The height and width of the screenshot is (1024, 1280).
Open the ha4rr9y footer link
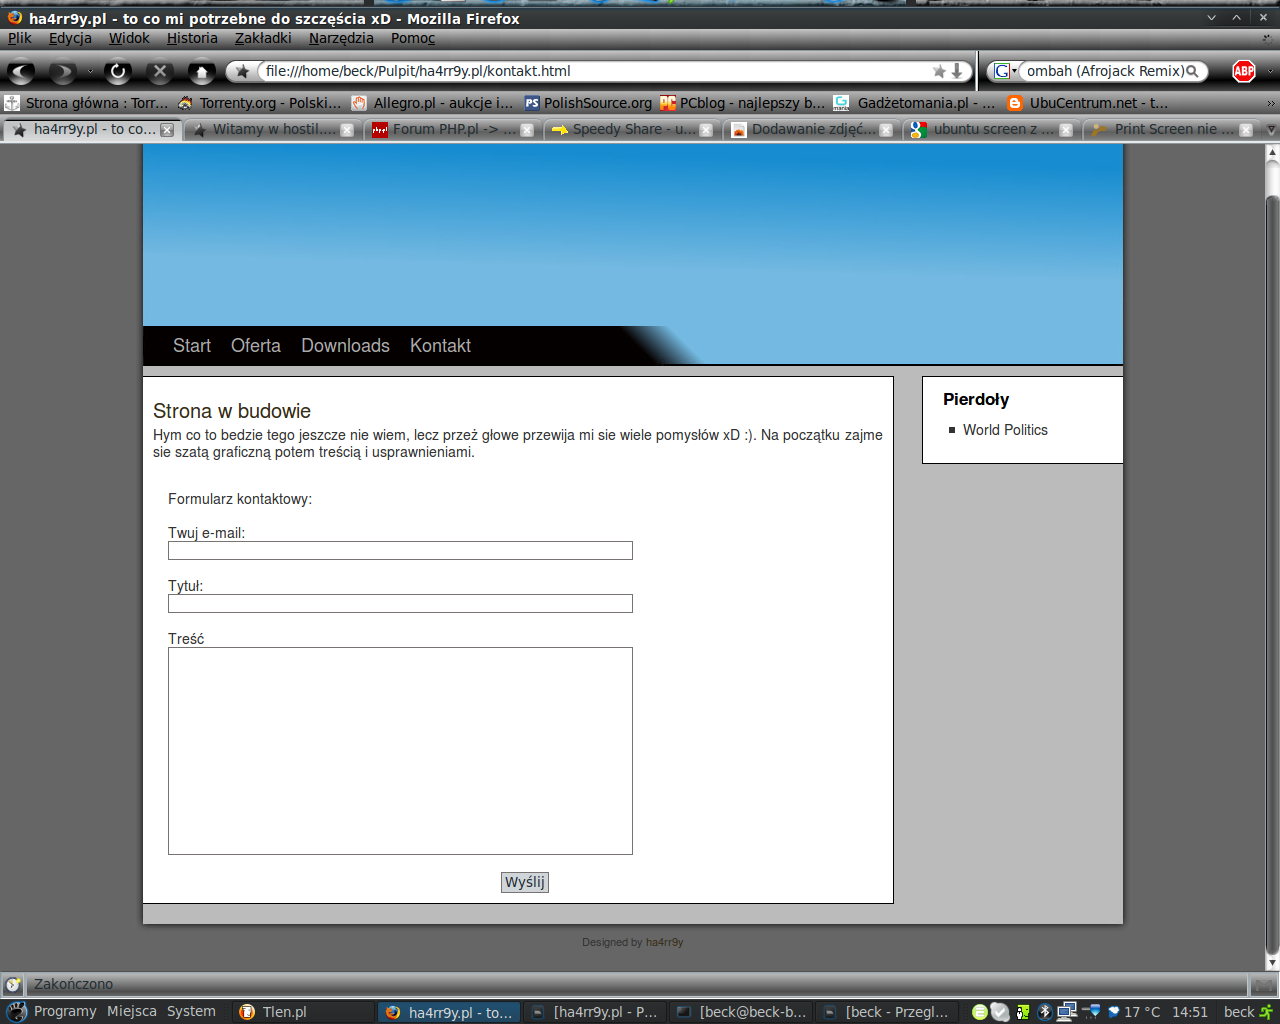click(x=664, y=942)
